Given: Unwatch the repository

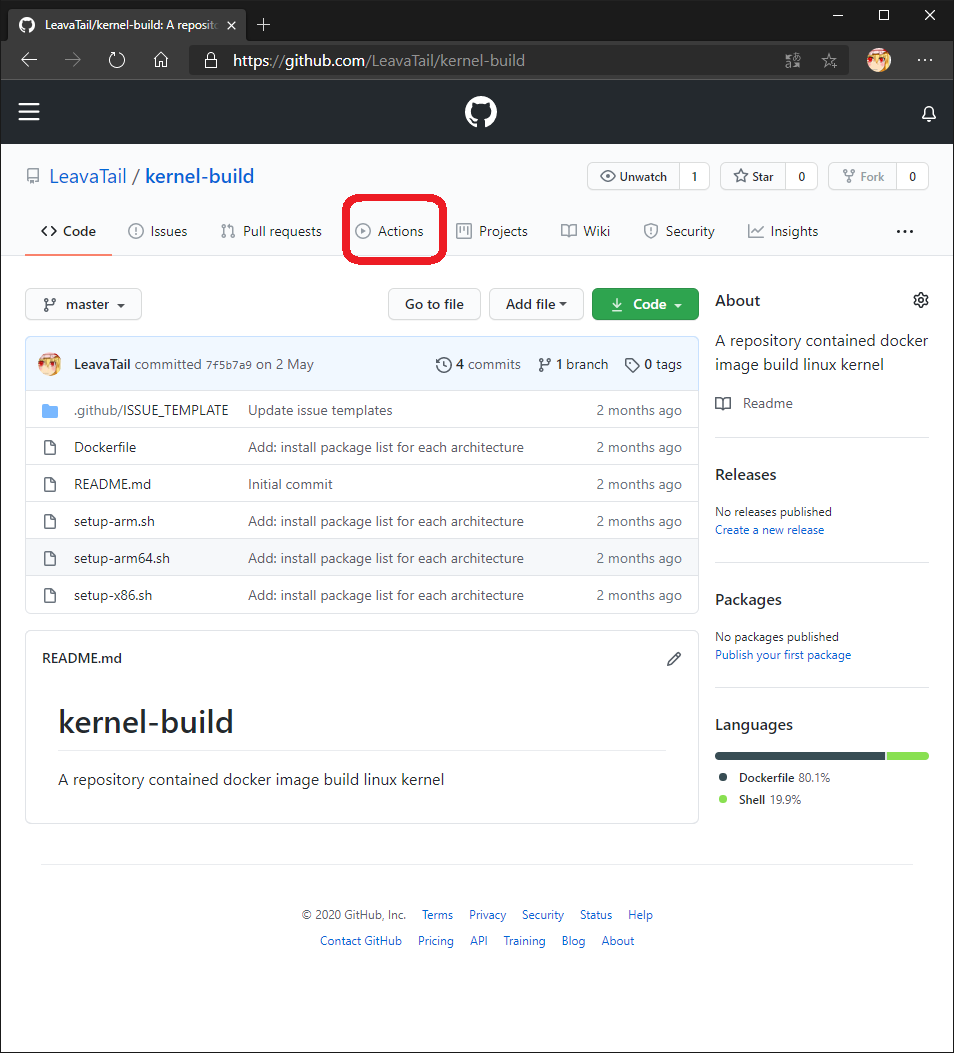Looking at the screenshot, I should 633,177.
